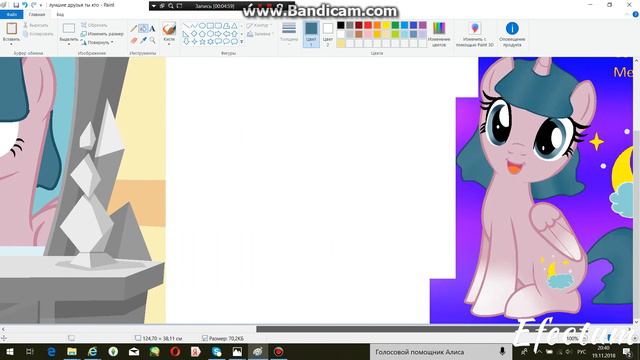Select the Pencil tool
The width and height of the screenshot is (640, 360).
[134, 29]
